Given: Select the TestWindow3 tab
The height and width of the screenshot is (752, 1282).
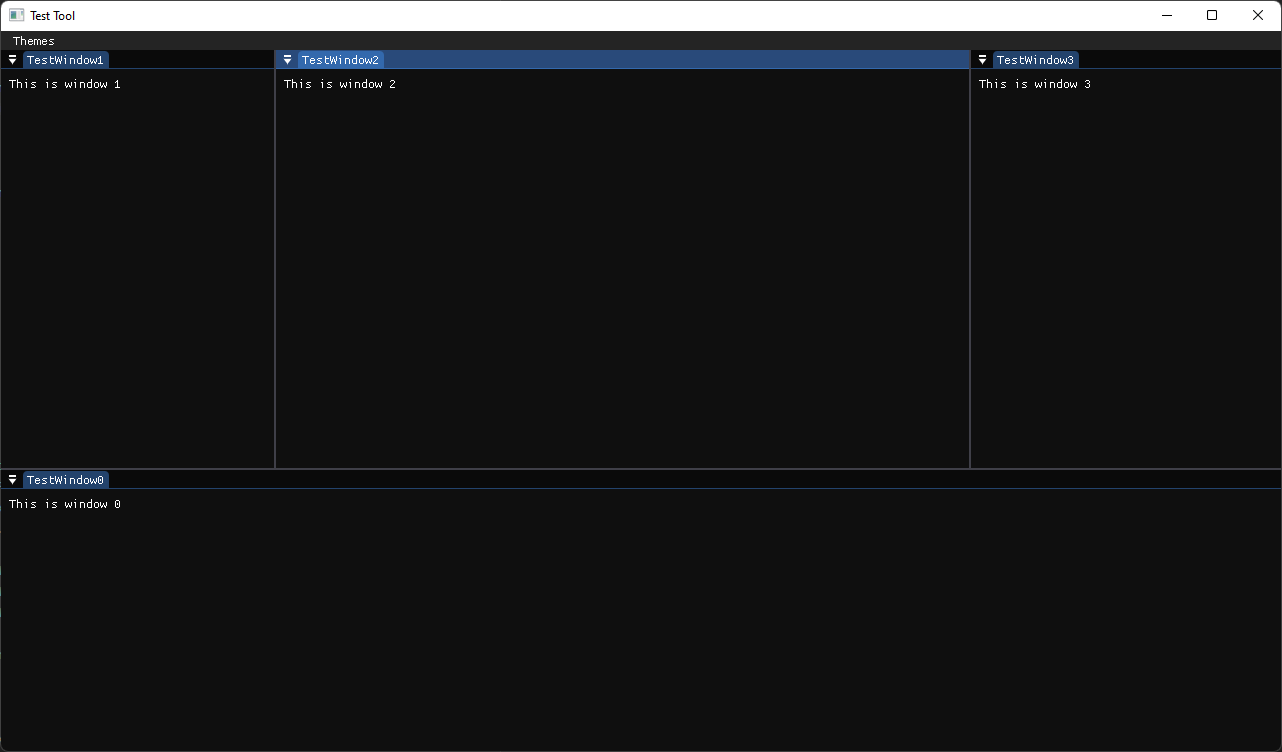Looking at the screenshot, I should tap(1035, 59).
